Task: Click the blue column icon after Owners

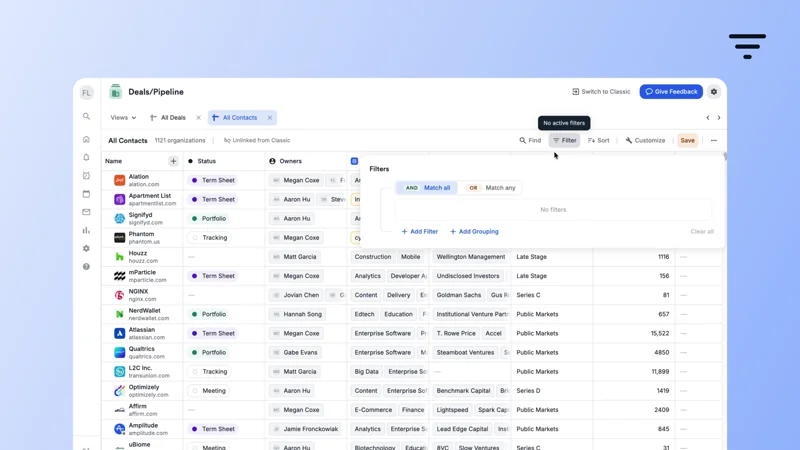Action: click(x=354, y=161)
